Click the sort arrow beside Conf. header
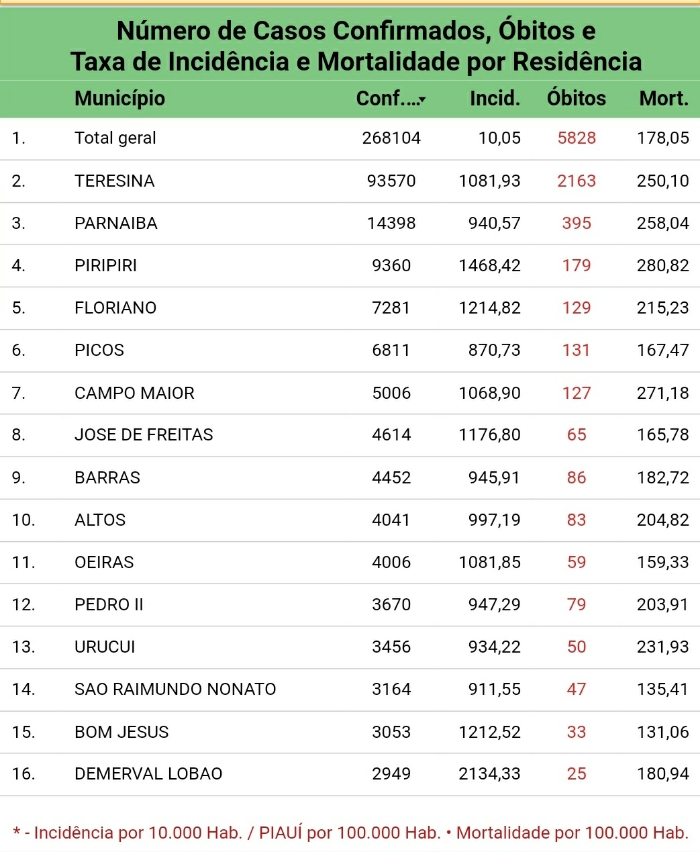 [x=422, y=100]
